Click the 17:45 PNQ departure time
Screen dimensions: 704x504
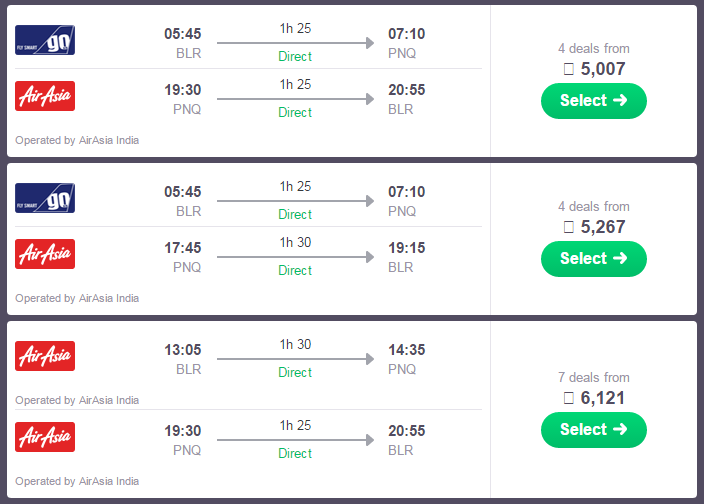point(183,248)
